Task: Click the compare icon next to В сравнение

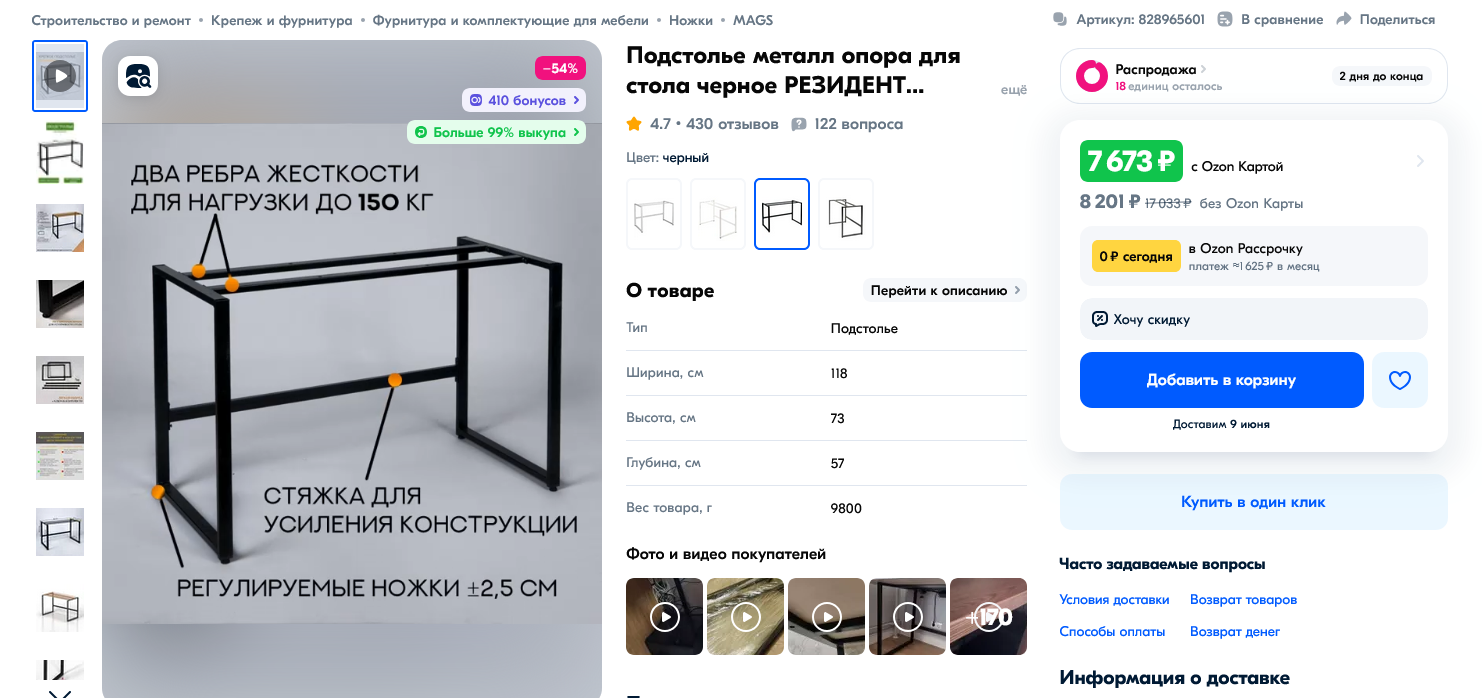Action: point(1225,19)
